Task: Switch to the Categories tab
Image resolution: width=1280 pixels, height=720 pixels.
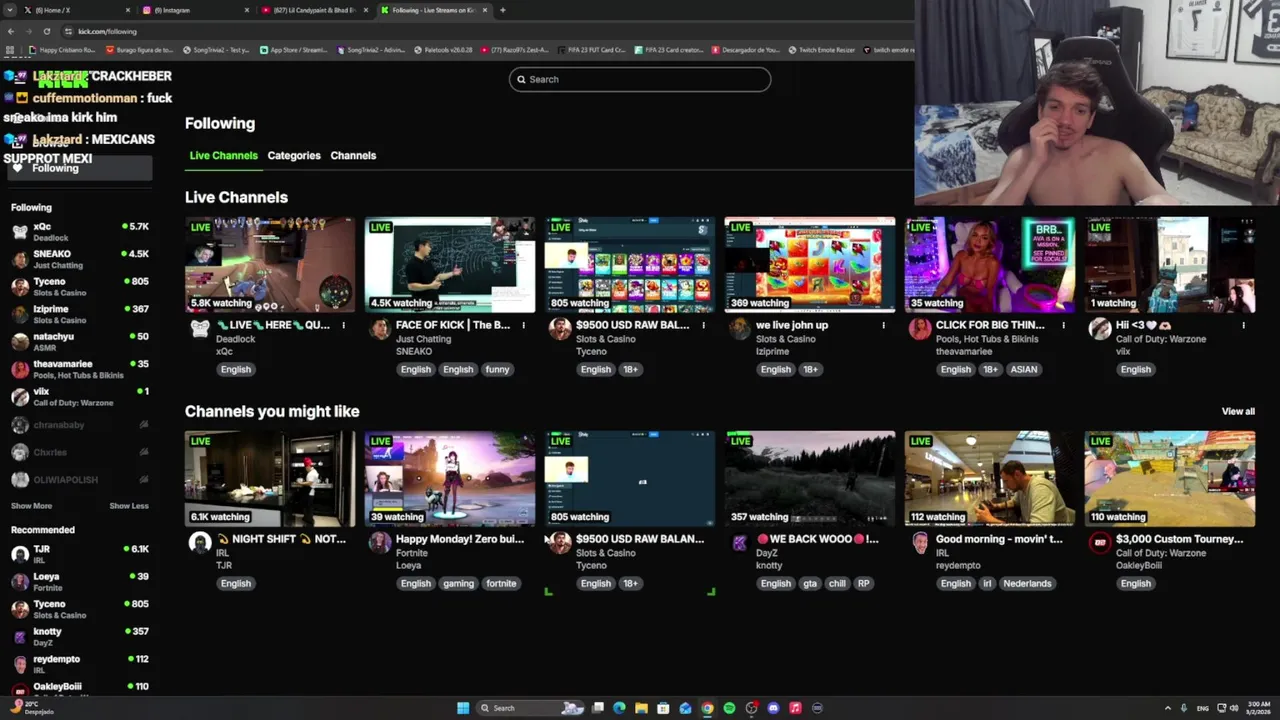Action: 294,156
